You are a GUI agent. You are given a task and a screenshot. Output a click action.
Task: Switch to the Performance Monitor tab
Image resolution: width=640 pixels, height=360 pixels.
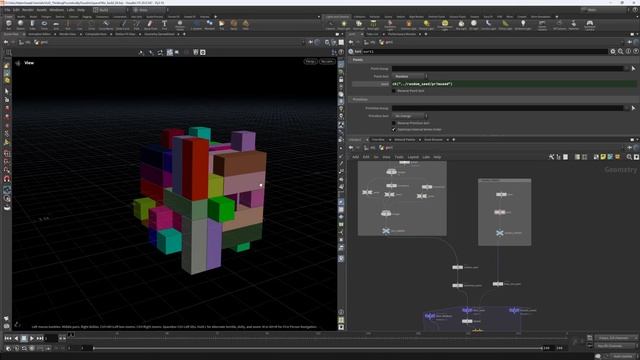tap(402, 34)
